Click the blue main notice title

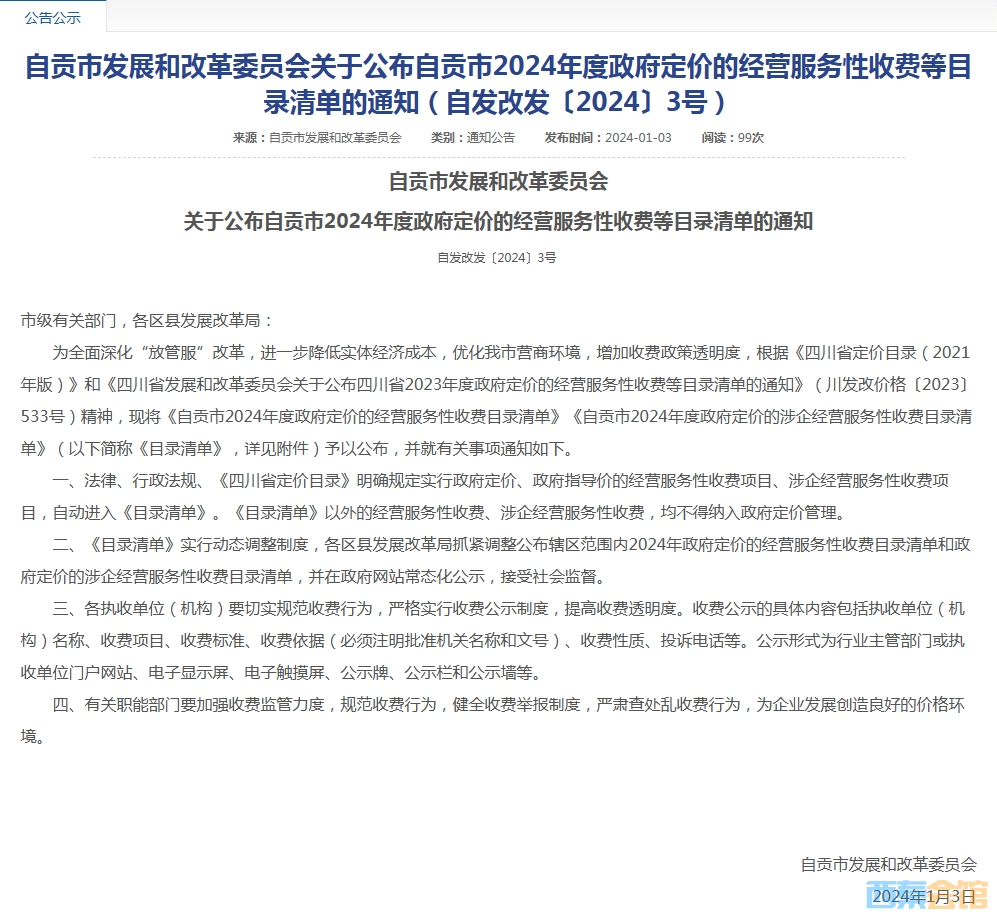[x=498, y=83]
